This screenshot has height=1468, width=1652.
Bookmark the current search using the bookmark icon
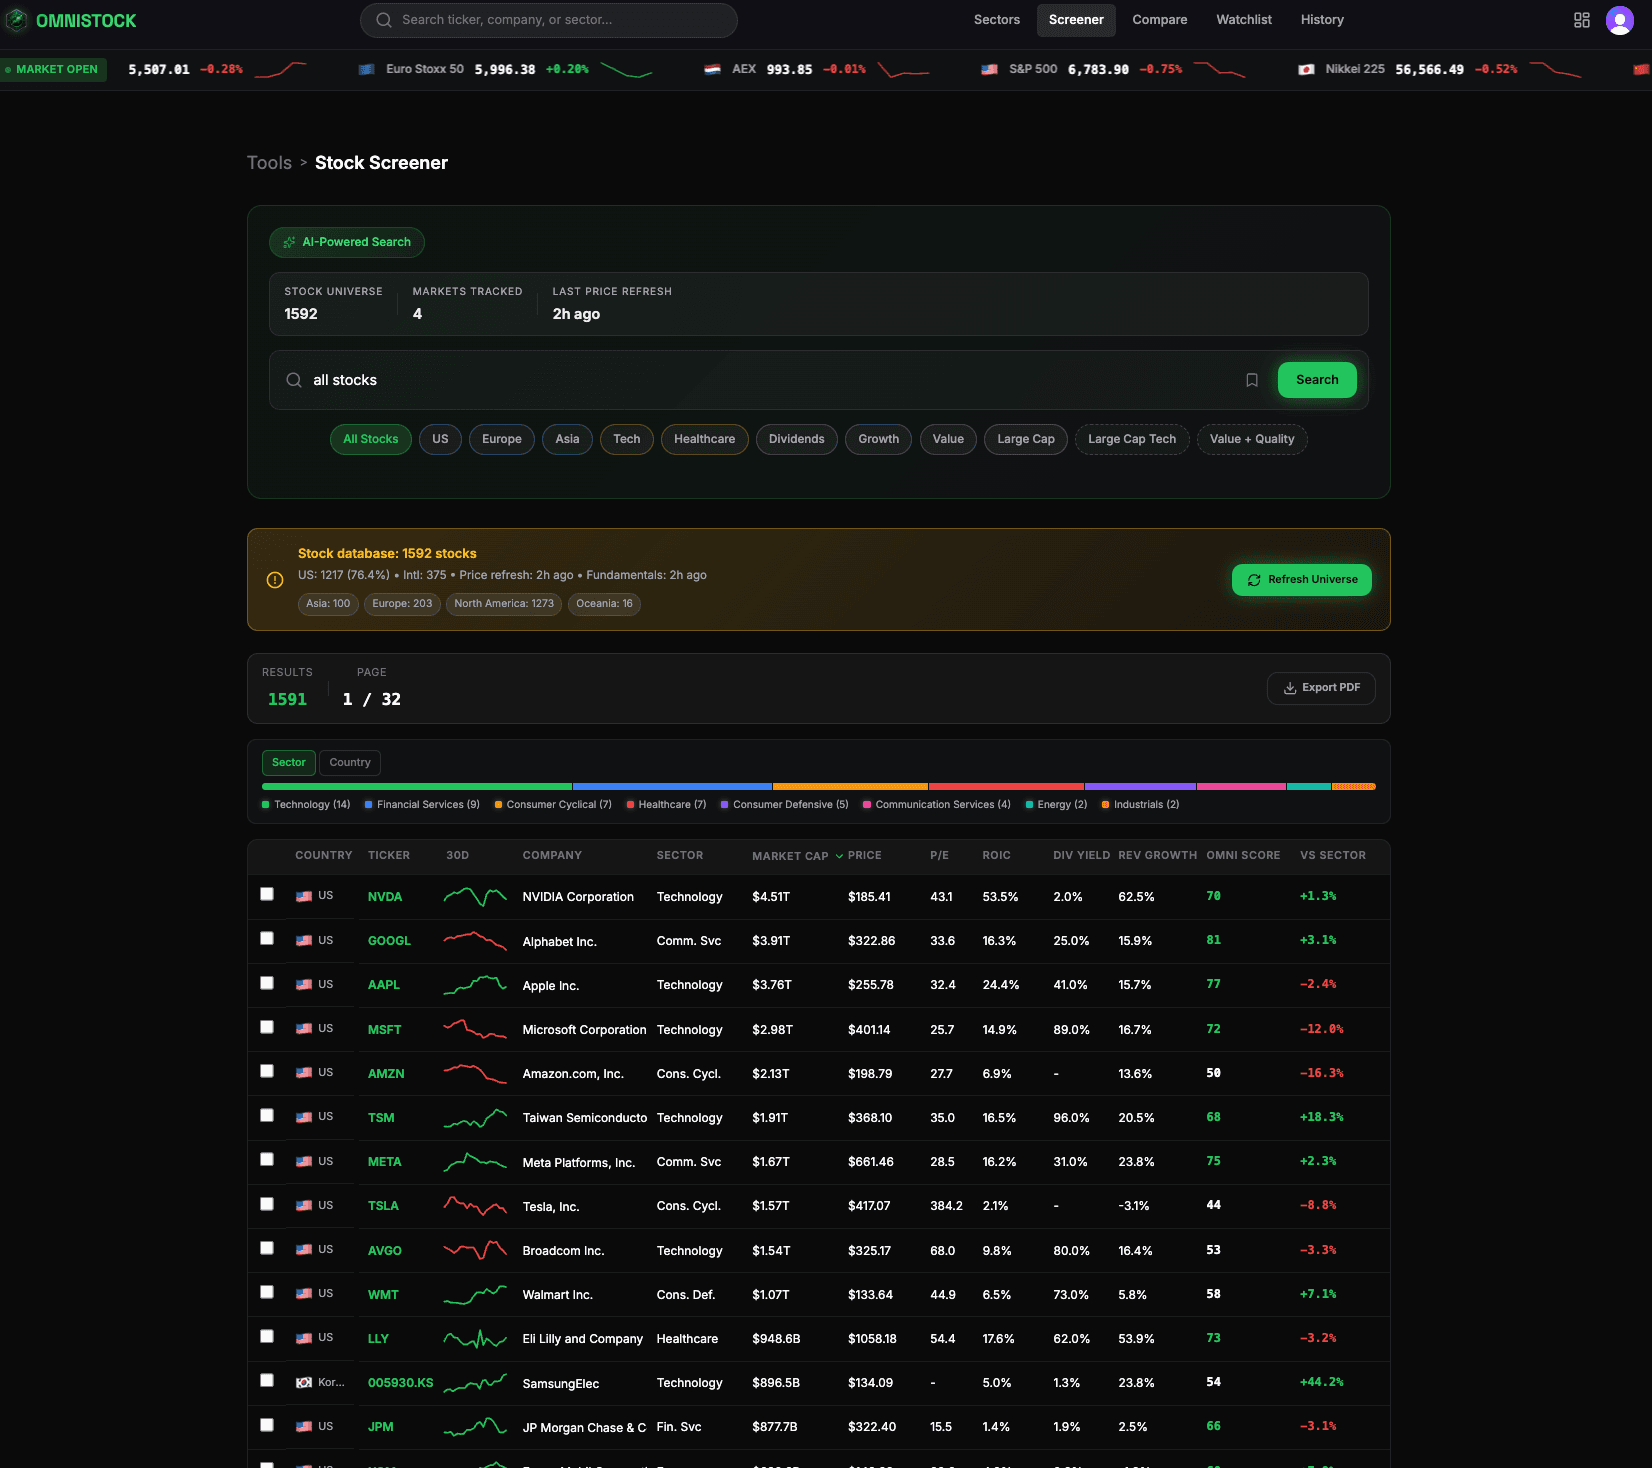1252,380
